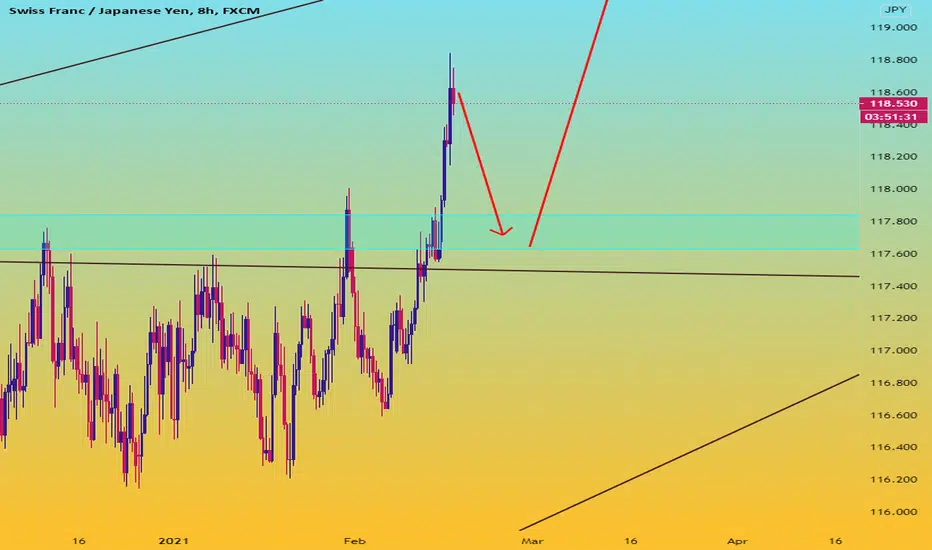Image resolution: width=932 pixels, height=550 pixels.
Task: Click the 116.200 price axis label
Action: point(893,480)
